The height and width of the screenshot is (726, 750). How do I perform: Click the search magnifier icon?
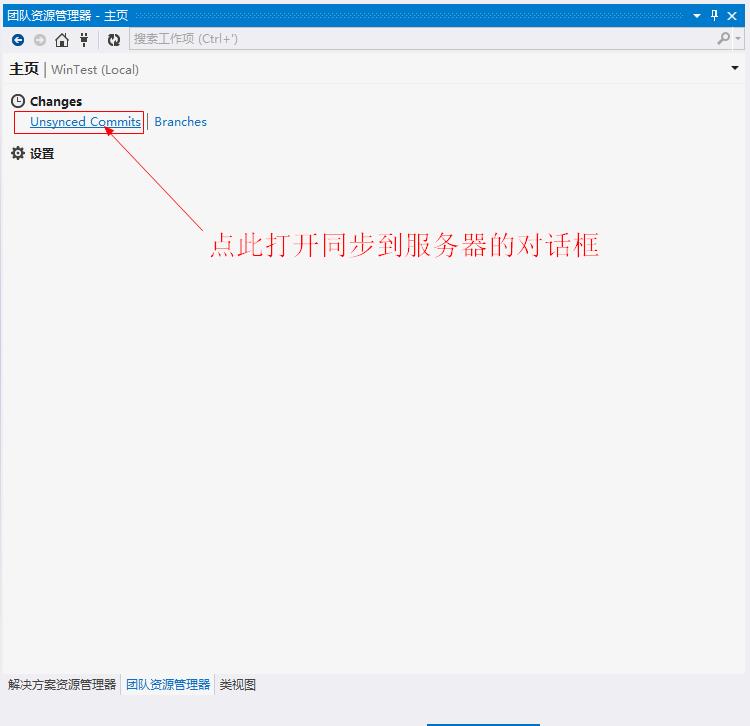[724, 38]
